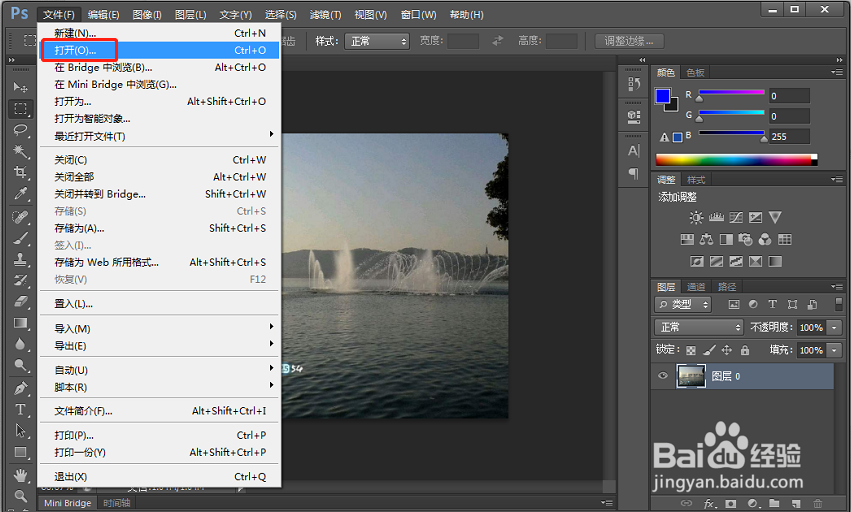This screenshot has width=851, height=512.
Task: Open the 不透明度 slider arrow
Action: coord(835,327)
